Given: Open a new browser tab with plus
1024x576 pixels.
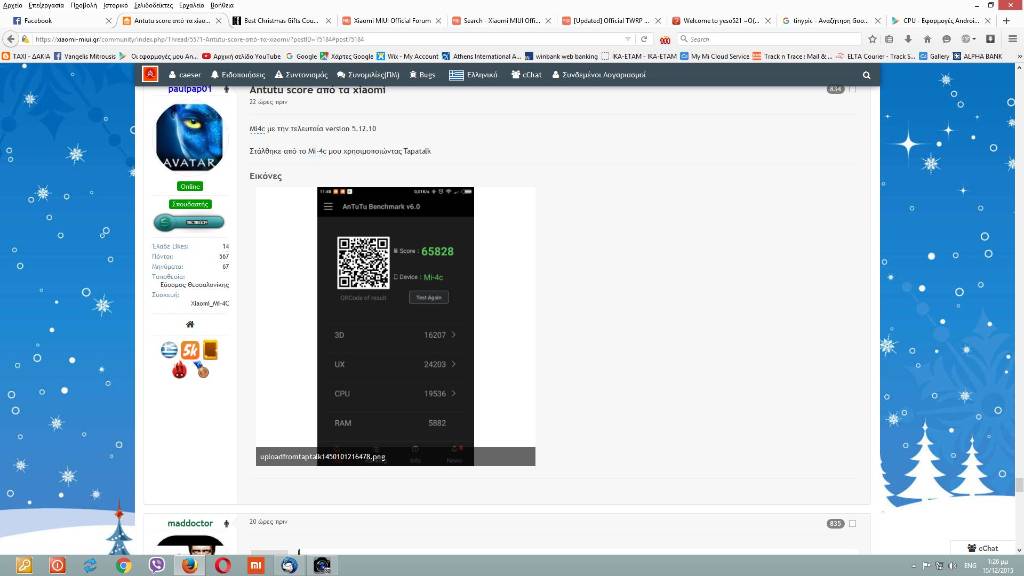Looking at the screenshot, I should [1006, 21].
